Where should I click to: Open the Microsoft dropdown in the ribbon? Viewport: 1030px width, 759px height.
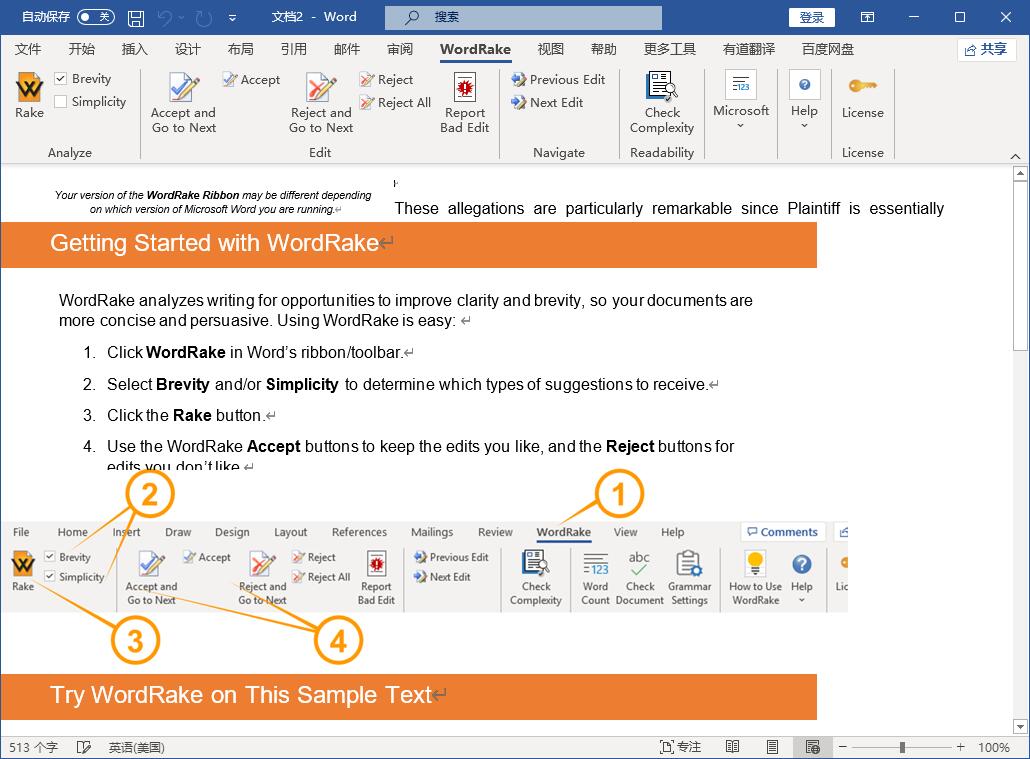point(741,100)
